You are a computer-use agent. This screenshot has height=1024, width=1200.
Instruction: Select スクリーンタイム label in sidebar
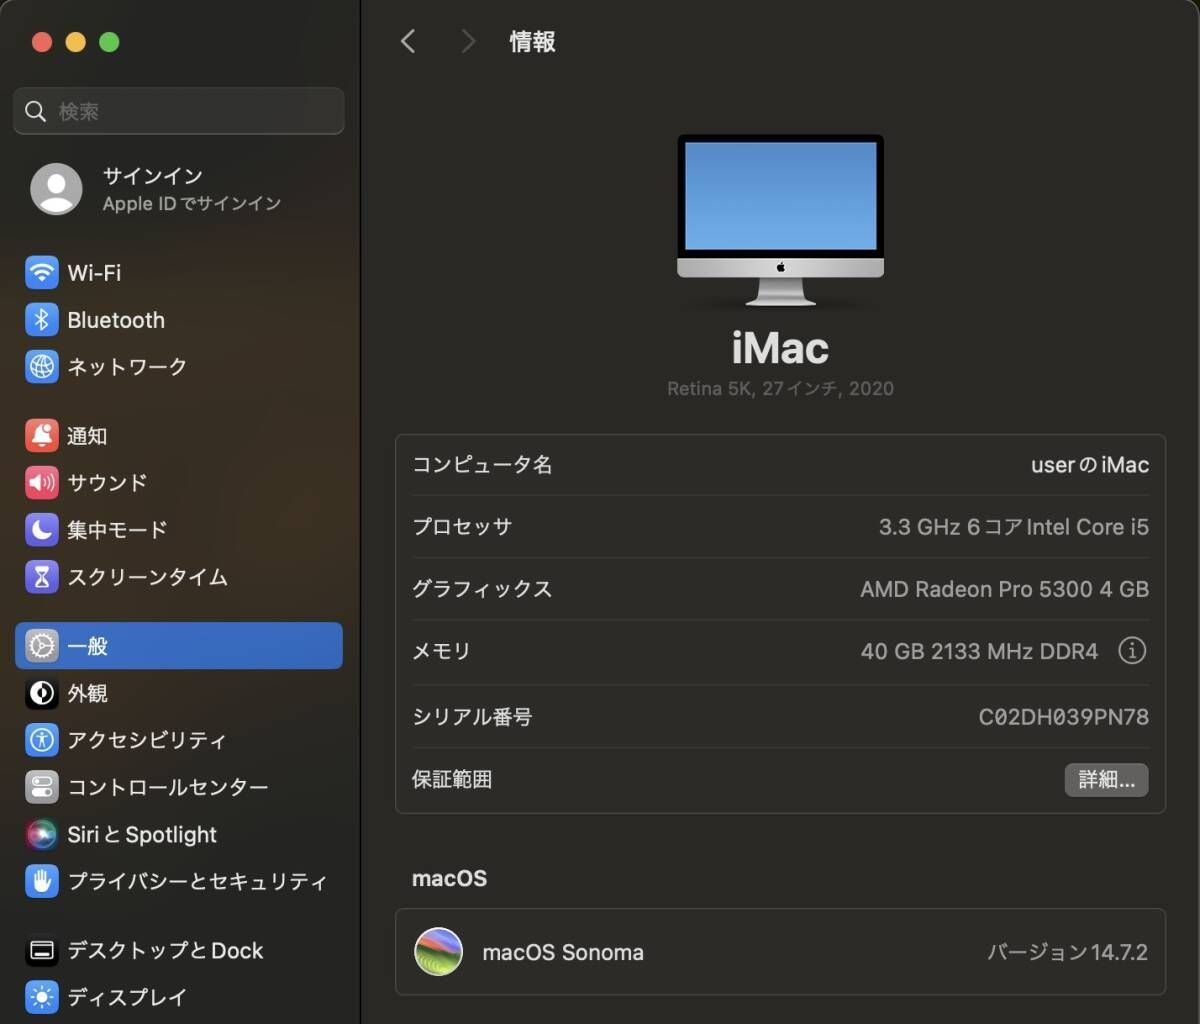coord(147,577)
